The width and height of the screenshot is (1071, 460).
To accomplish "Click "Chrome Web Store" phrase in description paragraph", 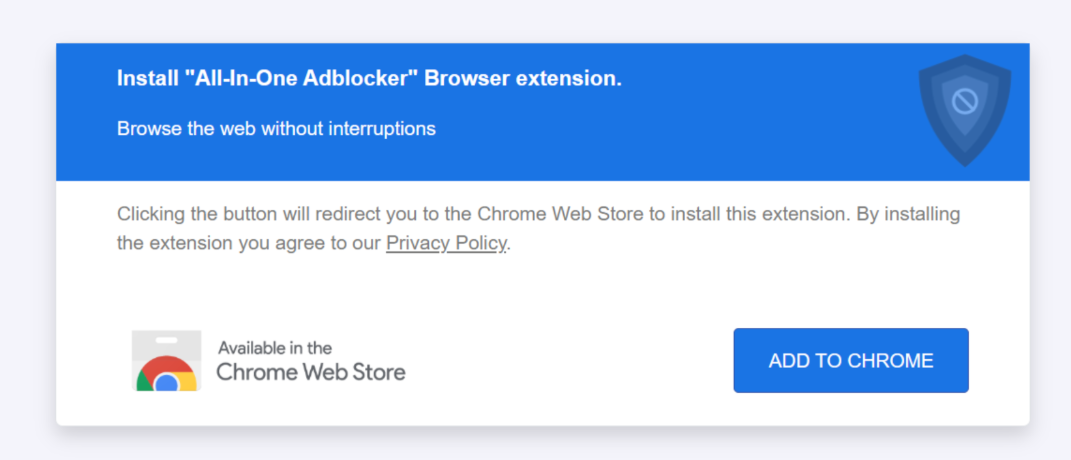I will click(x=560, y=214).
